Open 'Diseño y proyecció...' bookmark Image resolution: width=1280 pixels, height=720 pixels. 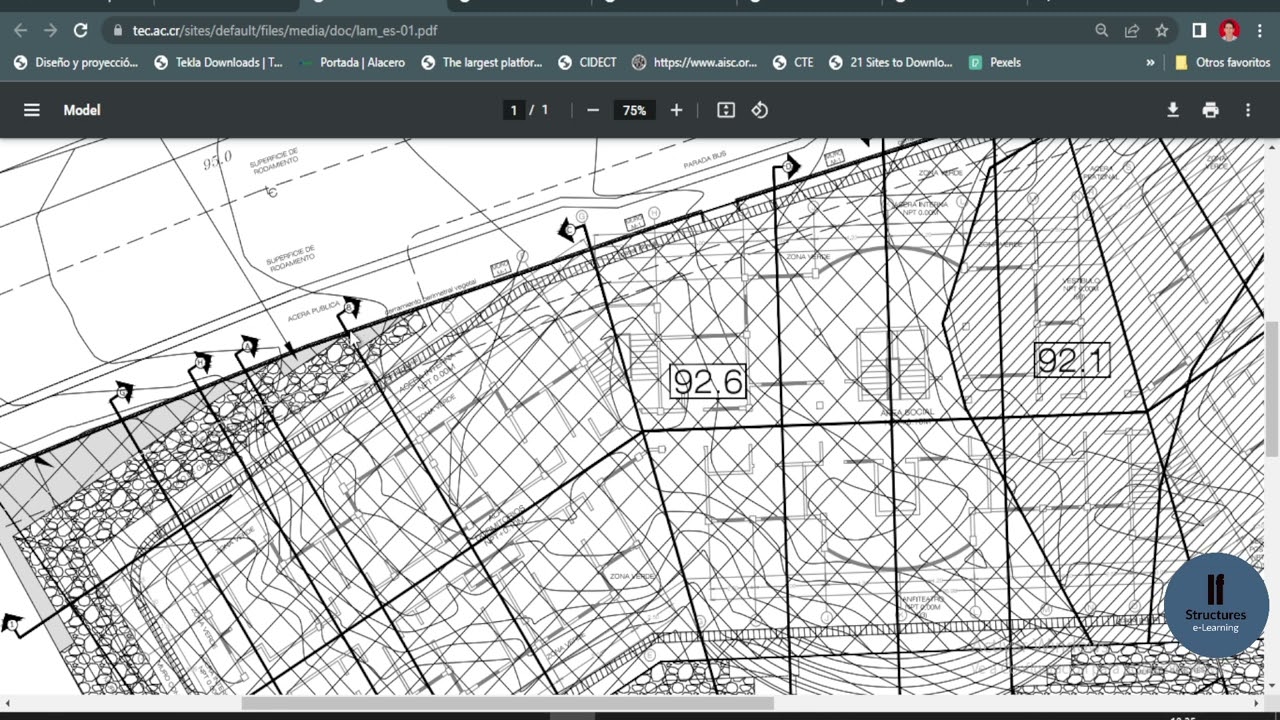point(75,62)
